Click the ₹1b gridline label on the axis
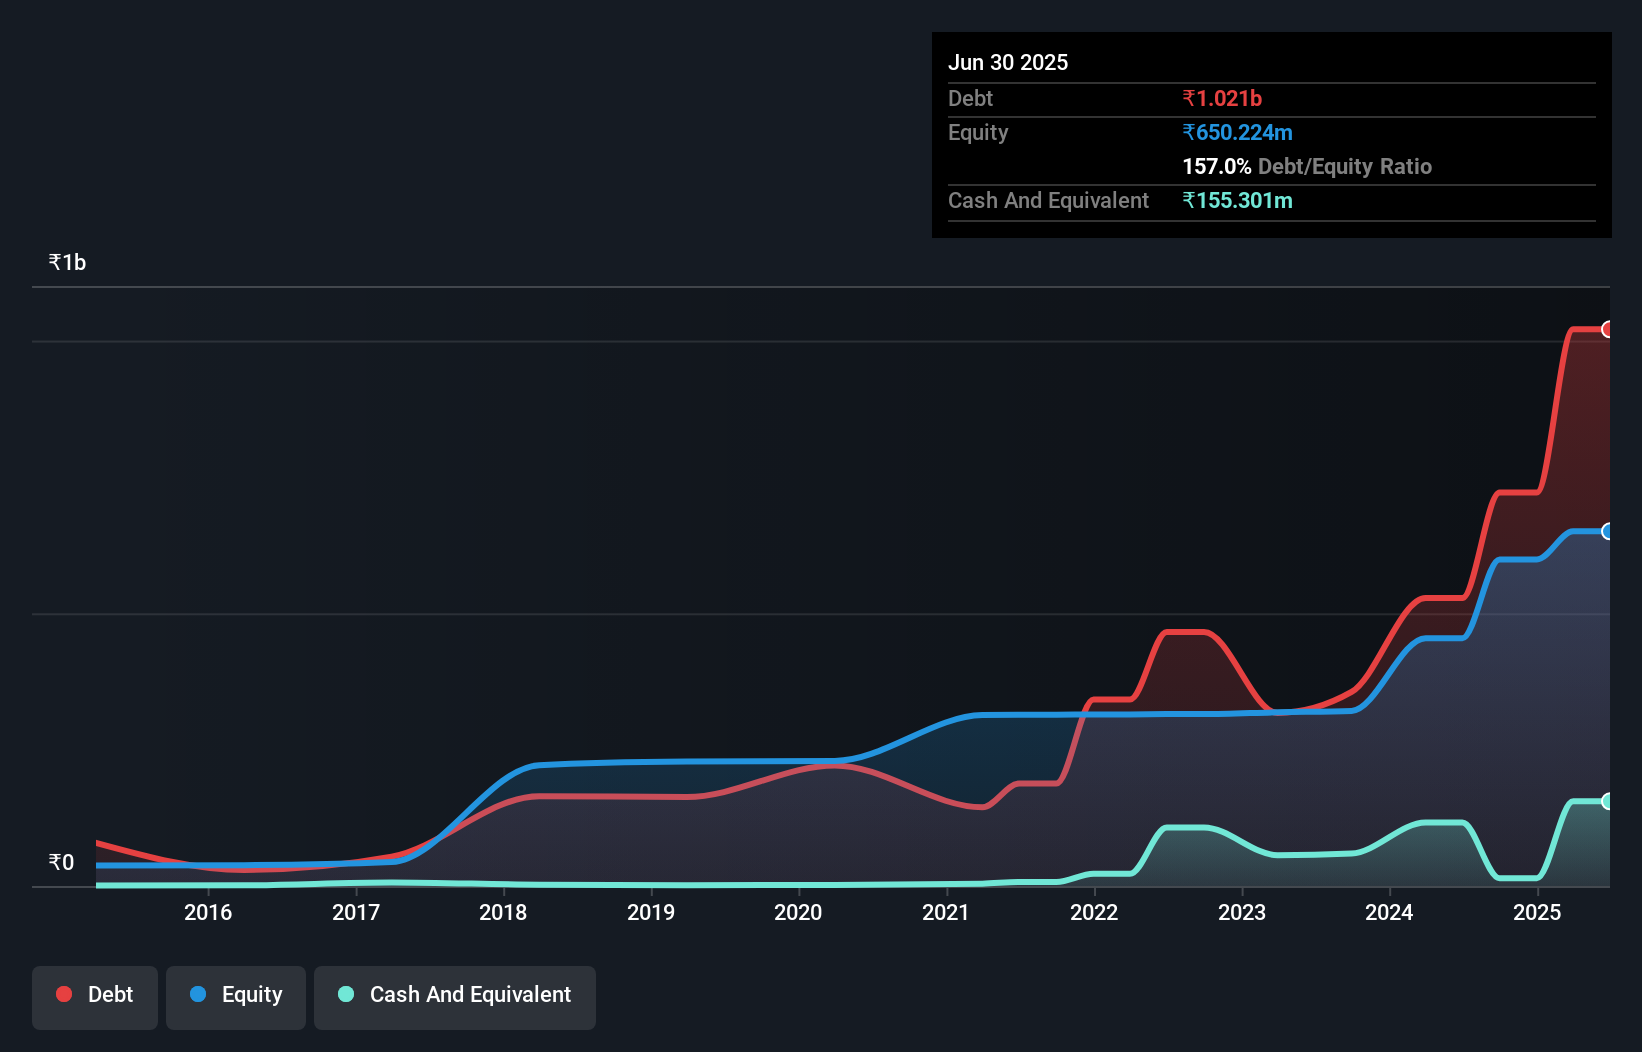Screen dimensions: 1642x1052 click(x=66, y=261)
